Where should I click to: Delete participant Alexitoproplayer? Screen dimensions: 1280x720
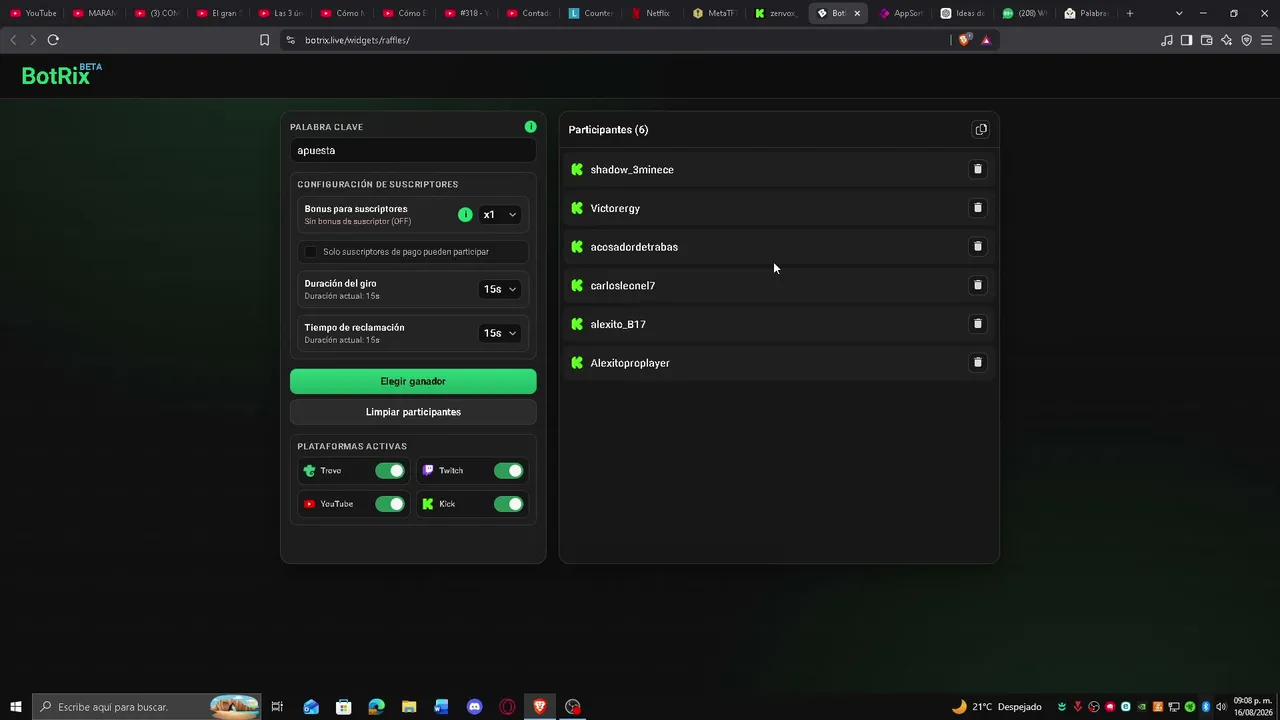point(978,363)
